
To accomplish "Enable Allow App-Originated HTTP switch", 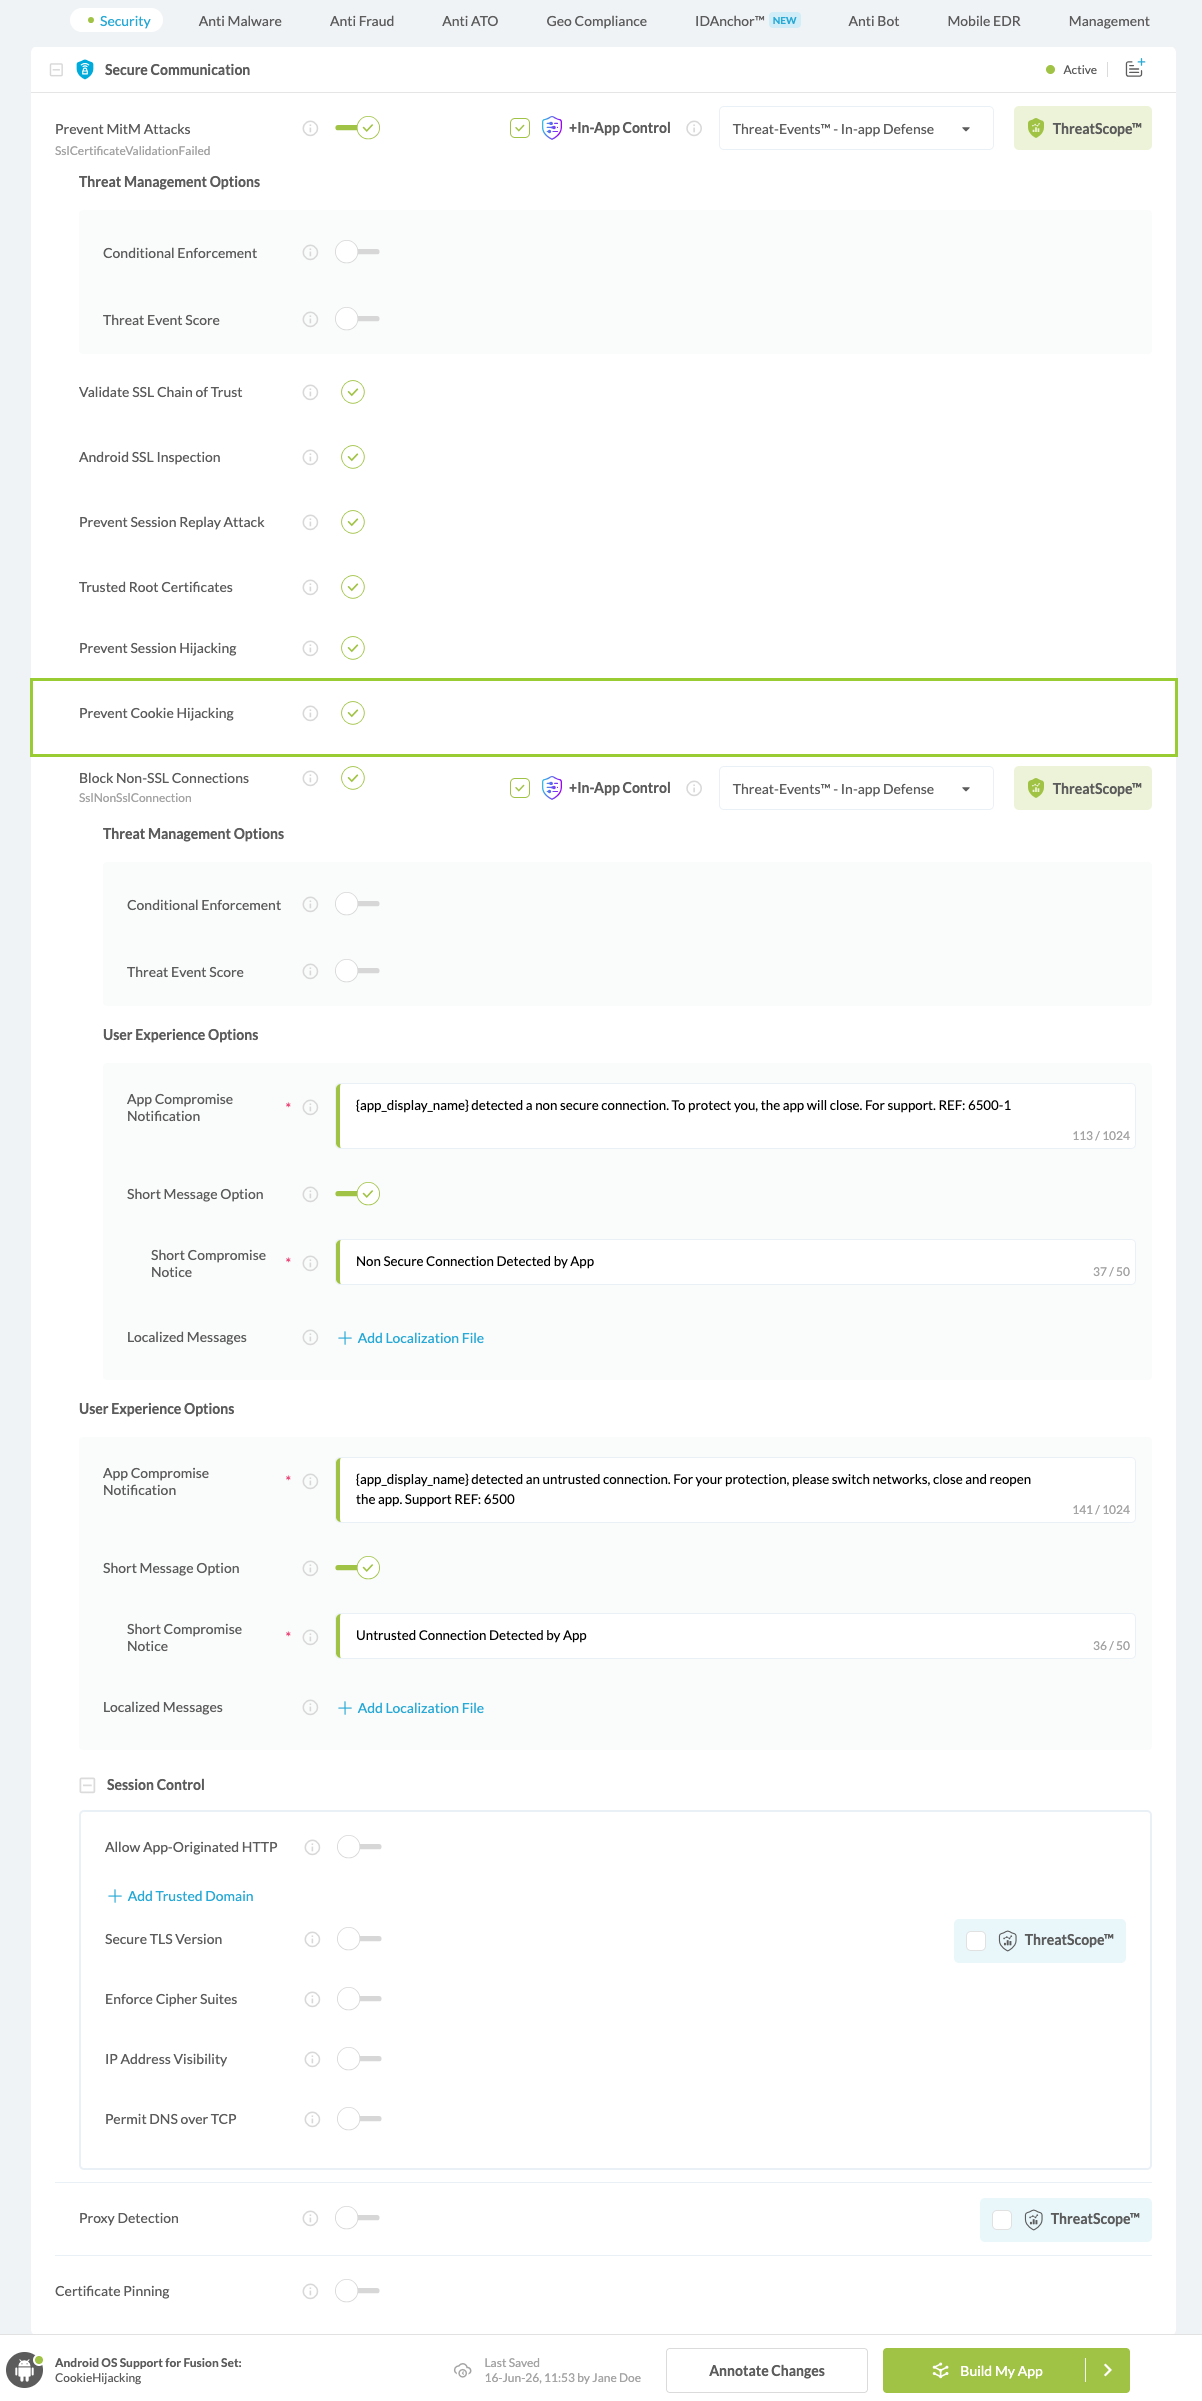I will (x=359, y=1847).
